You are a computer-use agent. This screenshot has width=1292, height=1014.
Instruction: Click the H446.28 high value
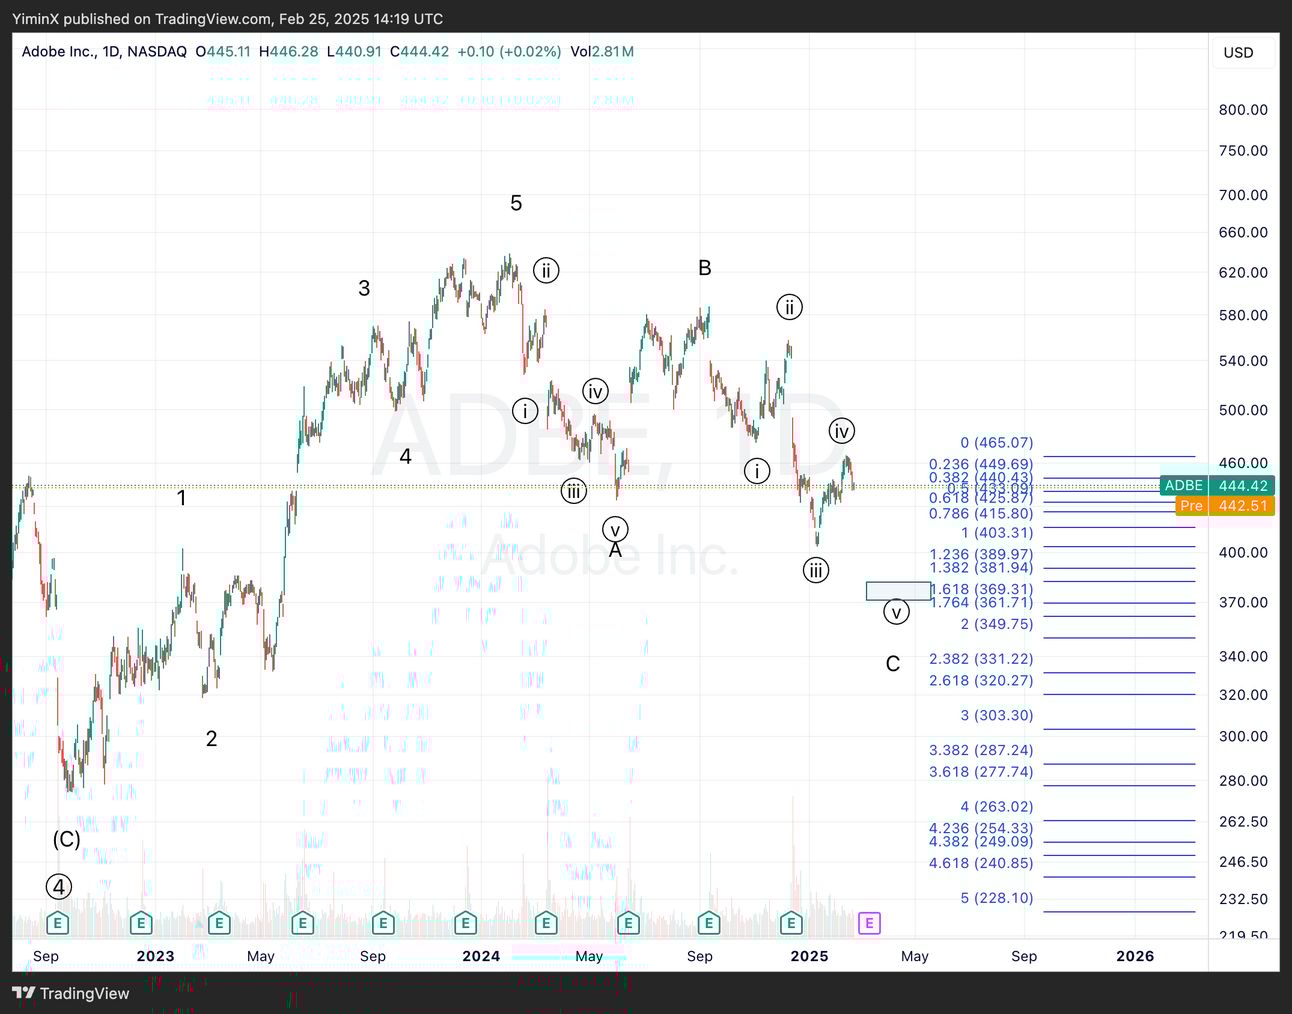pyautogui.click(x=289, y=52)
